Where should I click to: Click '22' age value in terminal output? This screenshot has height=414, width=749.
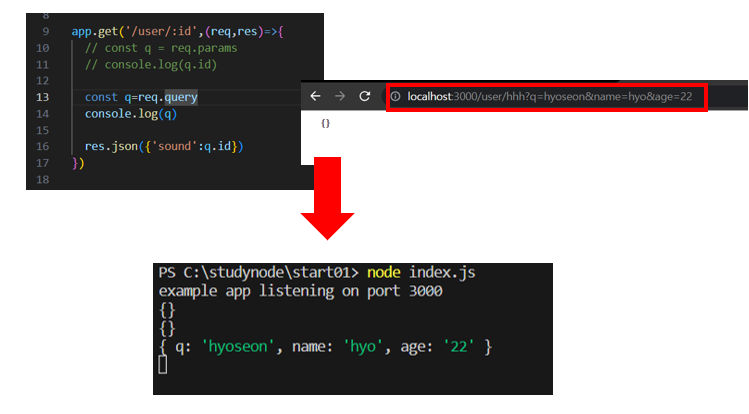pyautogui.click(x=459, y=346)
